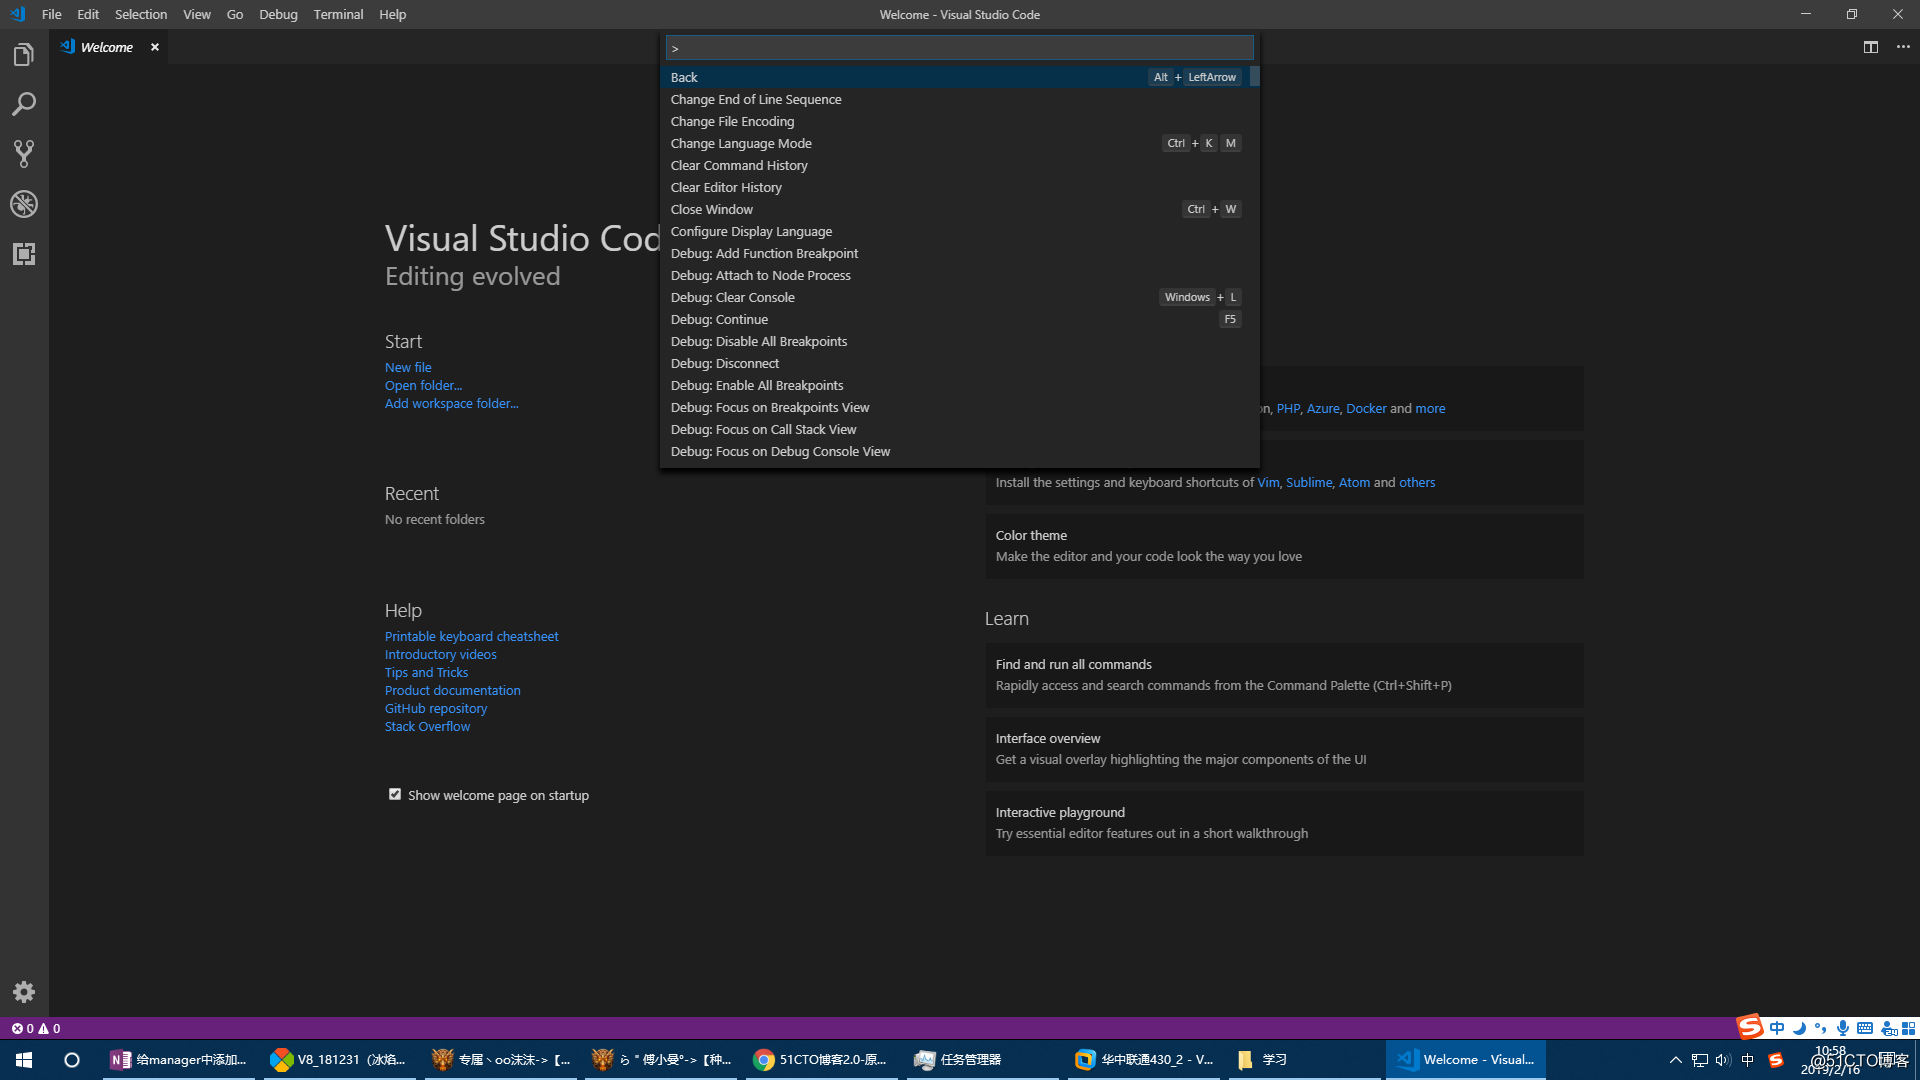Open the Search view icon

[x=24, y=104]
